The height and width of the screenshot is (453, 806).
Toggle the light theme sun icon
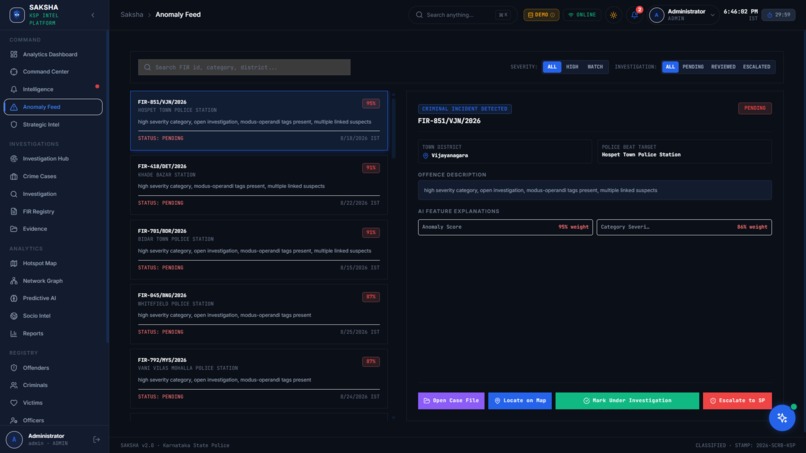pos(613,15)
